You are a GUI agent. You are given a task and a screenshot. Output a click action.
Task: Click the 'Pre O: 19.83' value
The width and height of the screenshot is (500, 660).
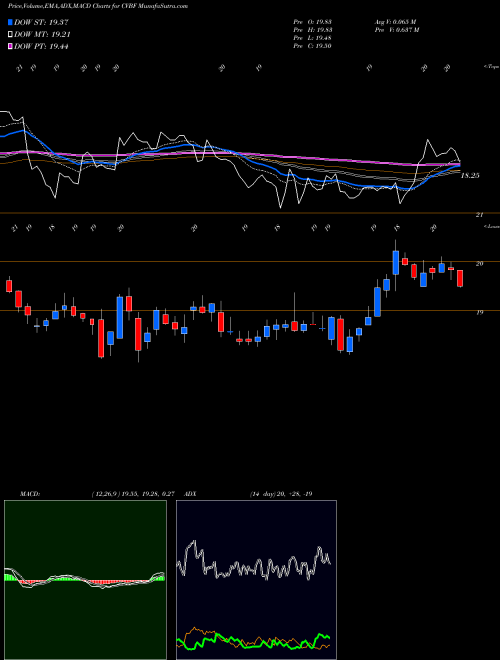point(313,22)
